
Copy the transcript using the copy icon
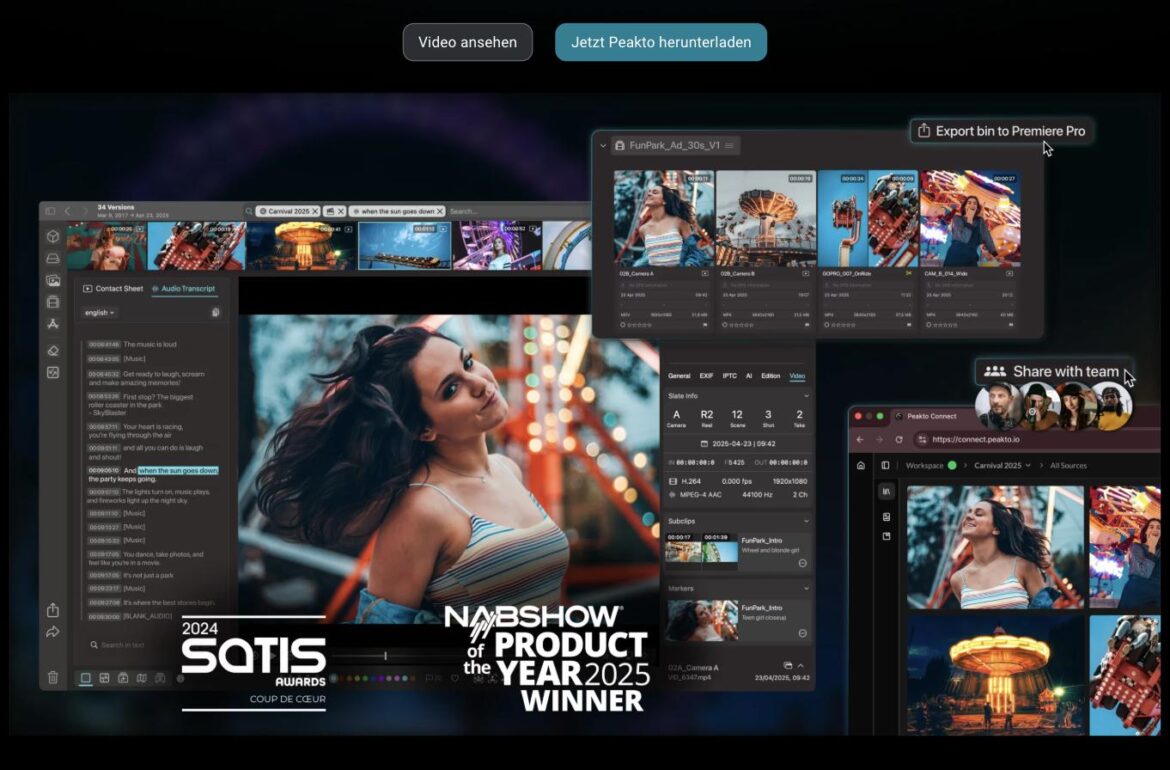click(x=216, y=313)
